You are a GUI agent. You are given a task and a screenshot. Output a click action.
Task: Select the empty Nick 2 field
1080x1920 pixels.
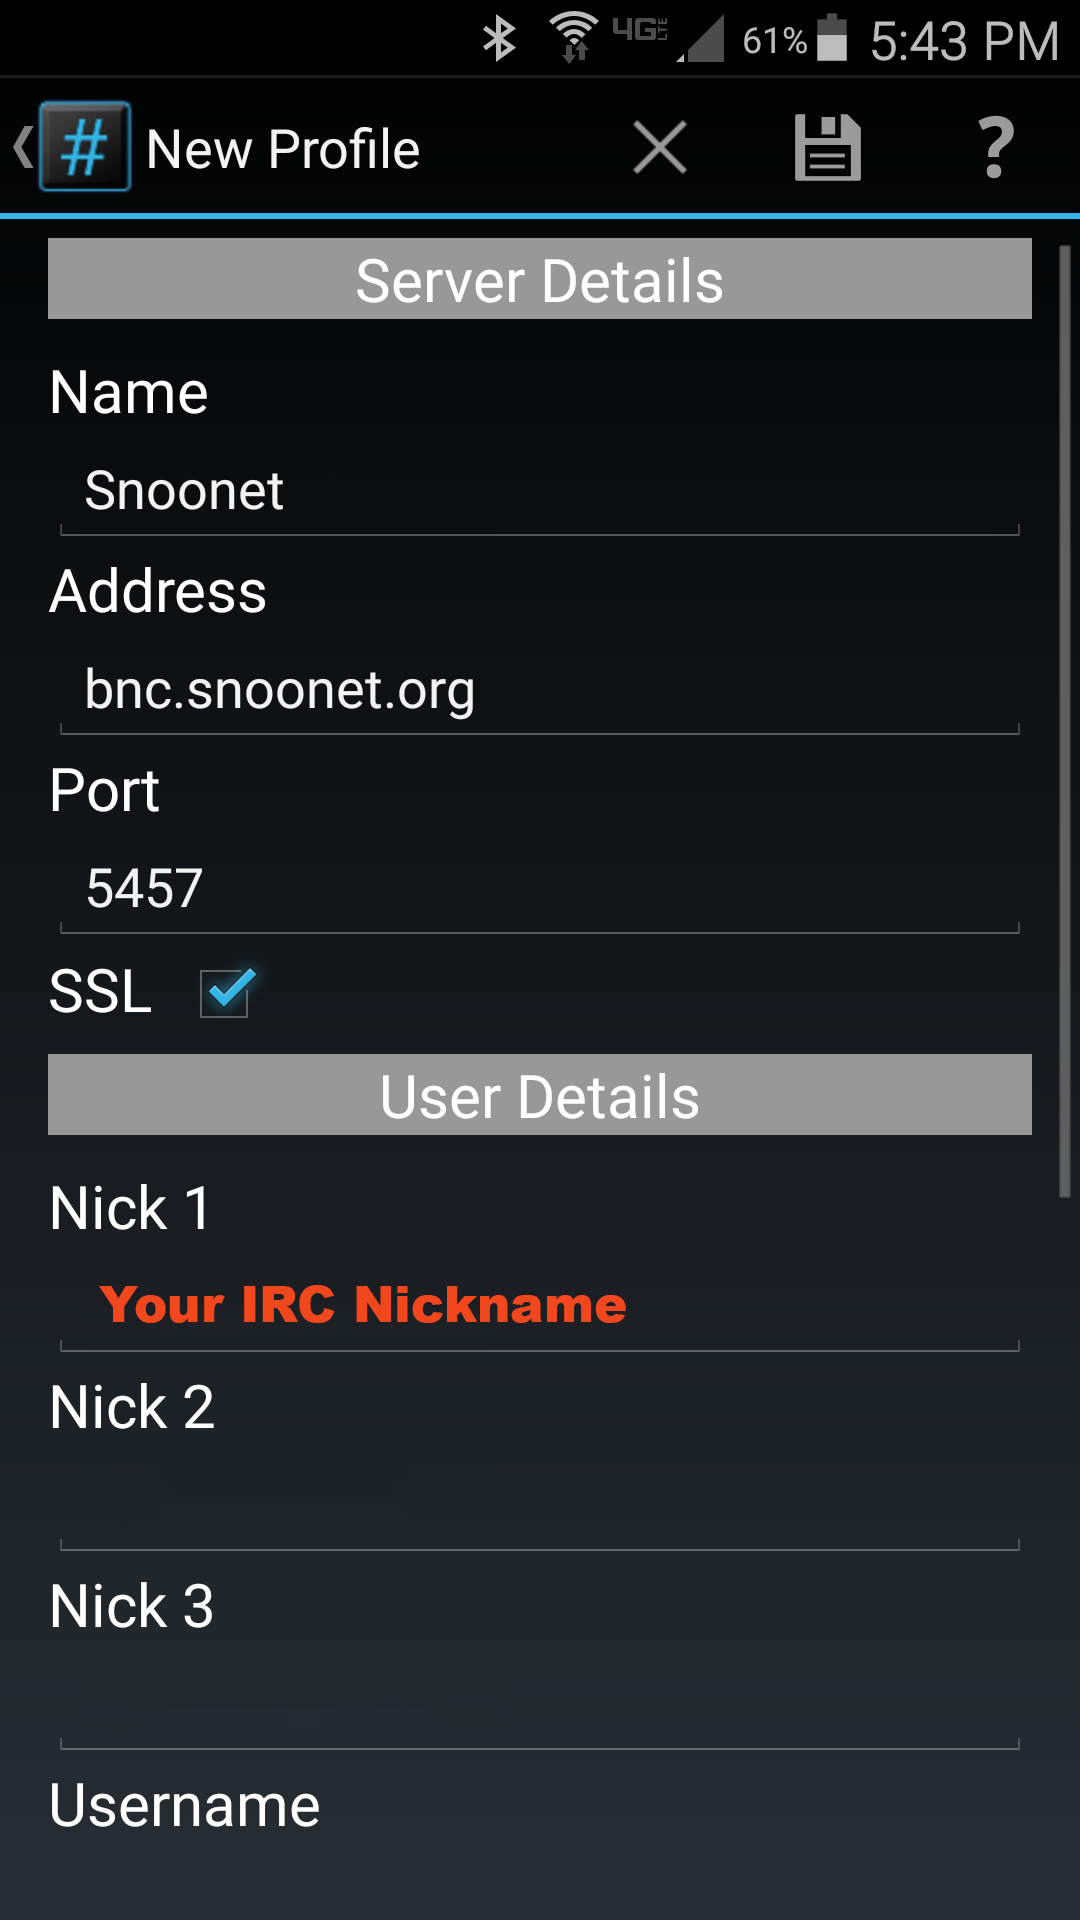540,1506
